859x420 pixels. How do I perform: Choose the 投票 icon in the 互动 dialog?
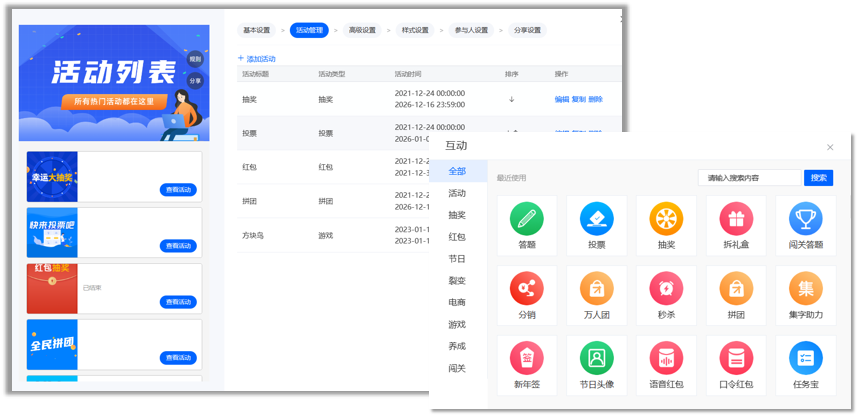597,218
